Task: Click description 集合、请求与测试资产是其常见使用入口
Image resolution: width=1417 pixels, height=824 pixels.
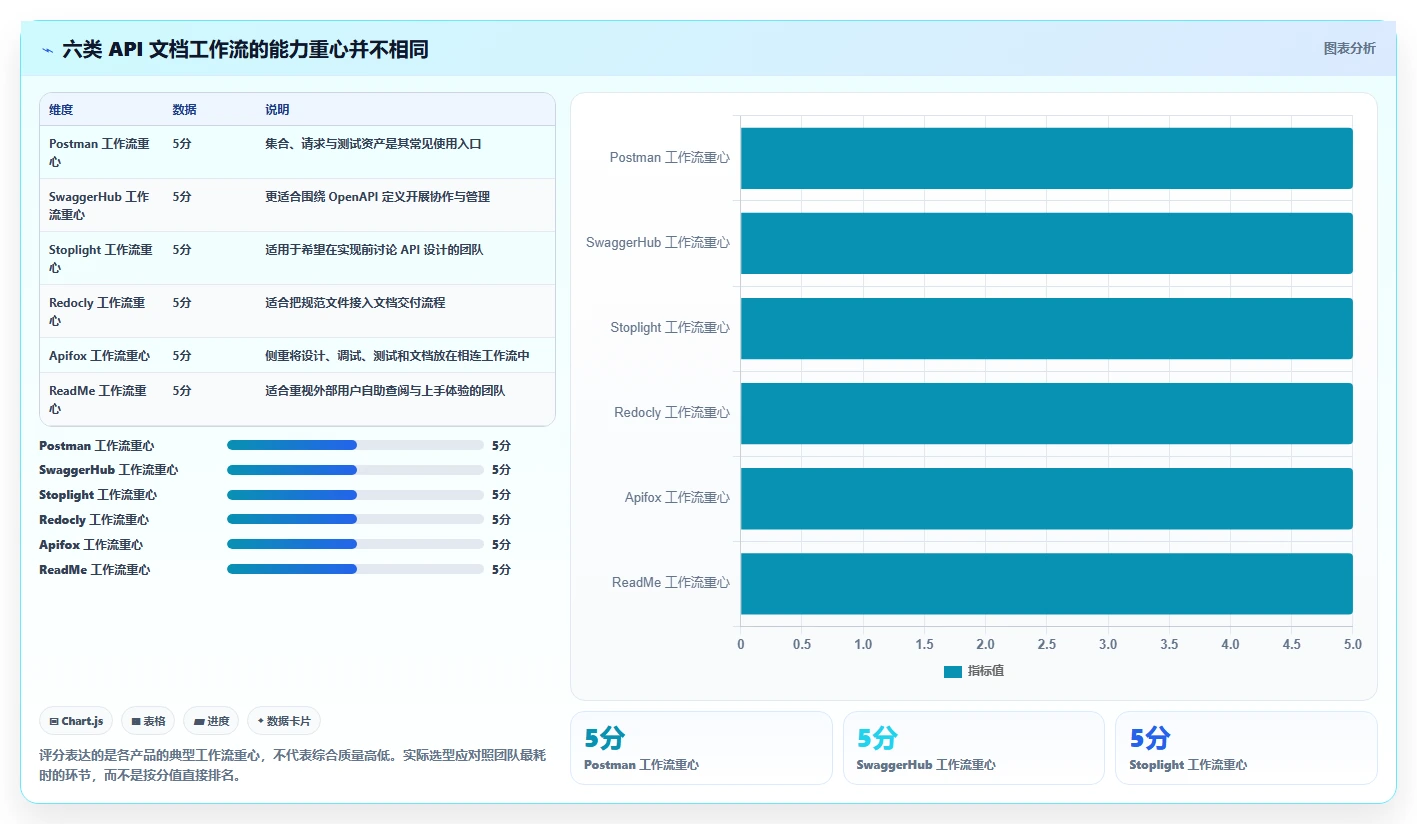Action: click(x=373, y=144)
